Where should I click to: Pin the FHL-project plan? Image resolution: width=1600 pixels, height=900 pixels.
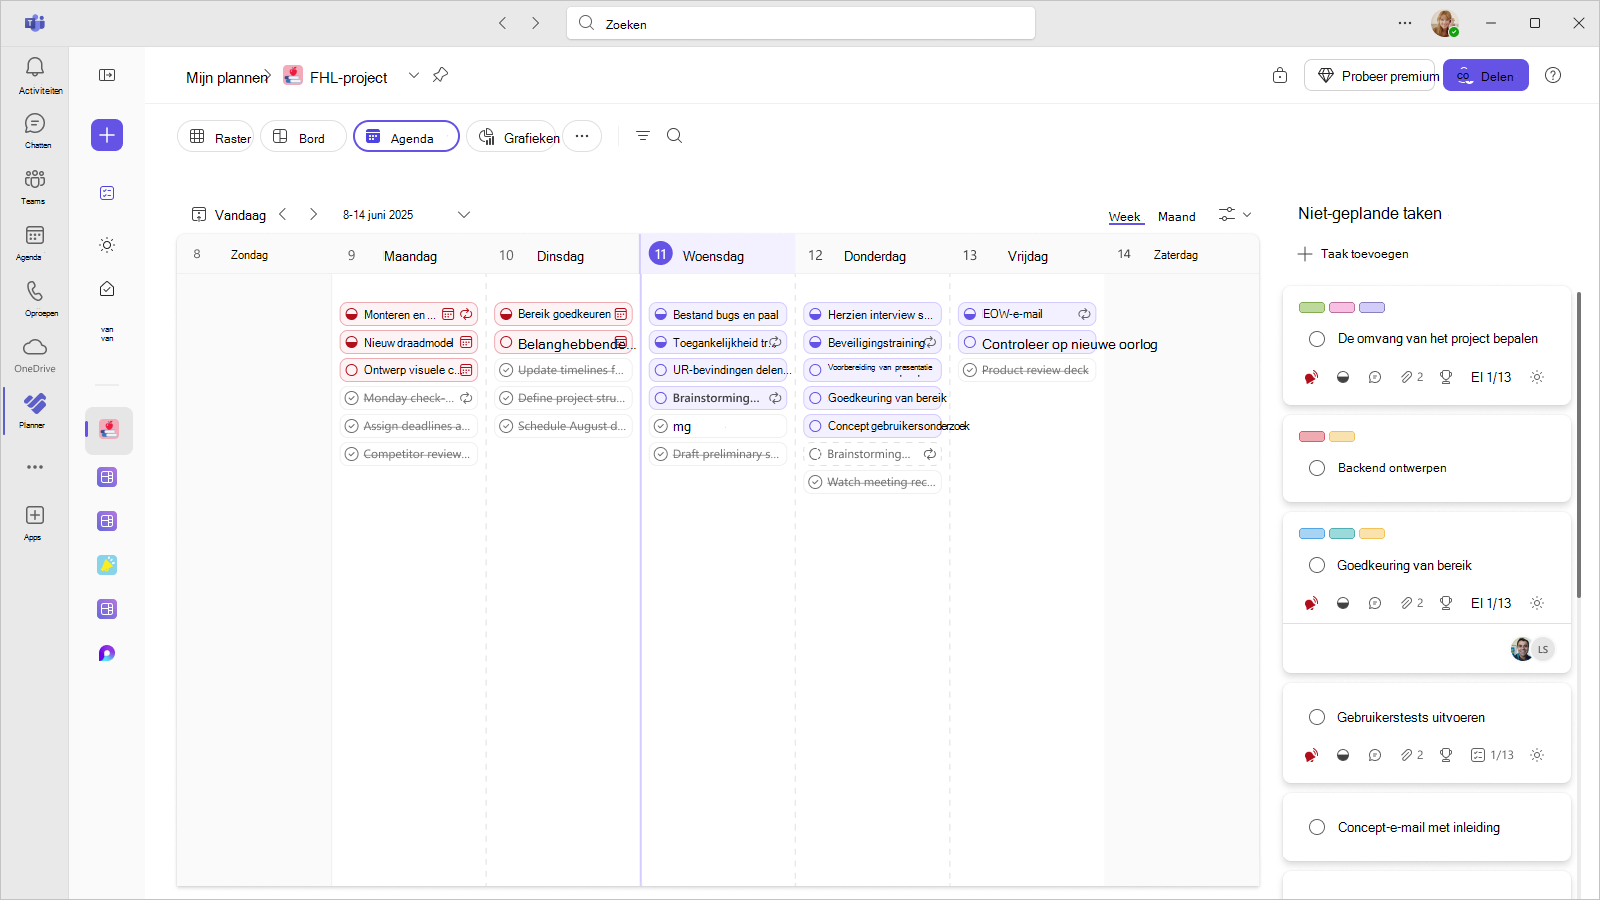click(x=440, y=75)
